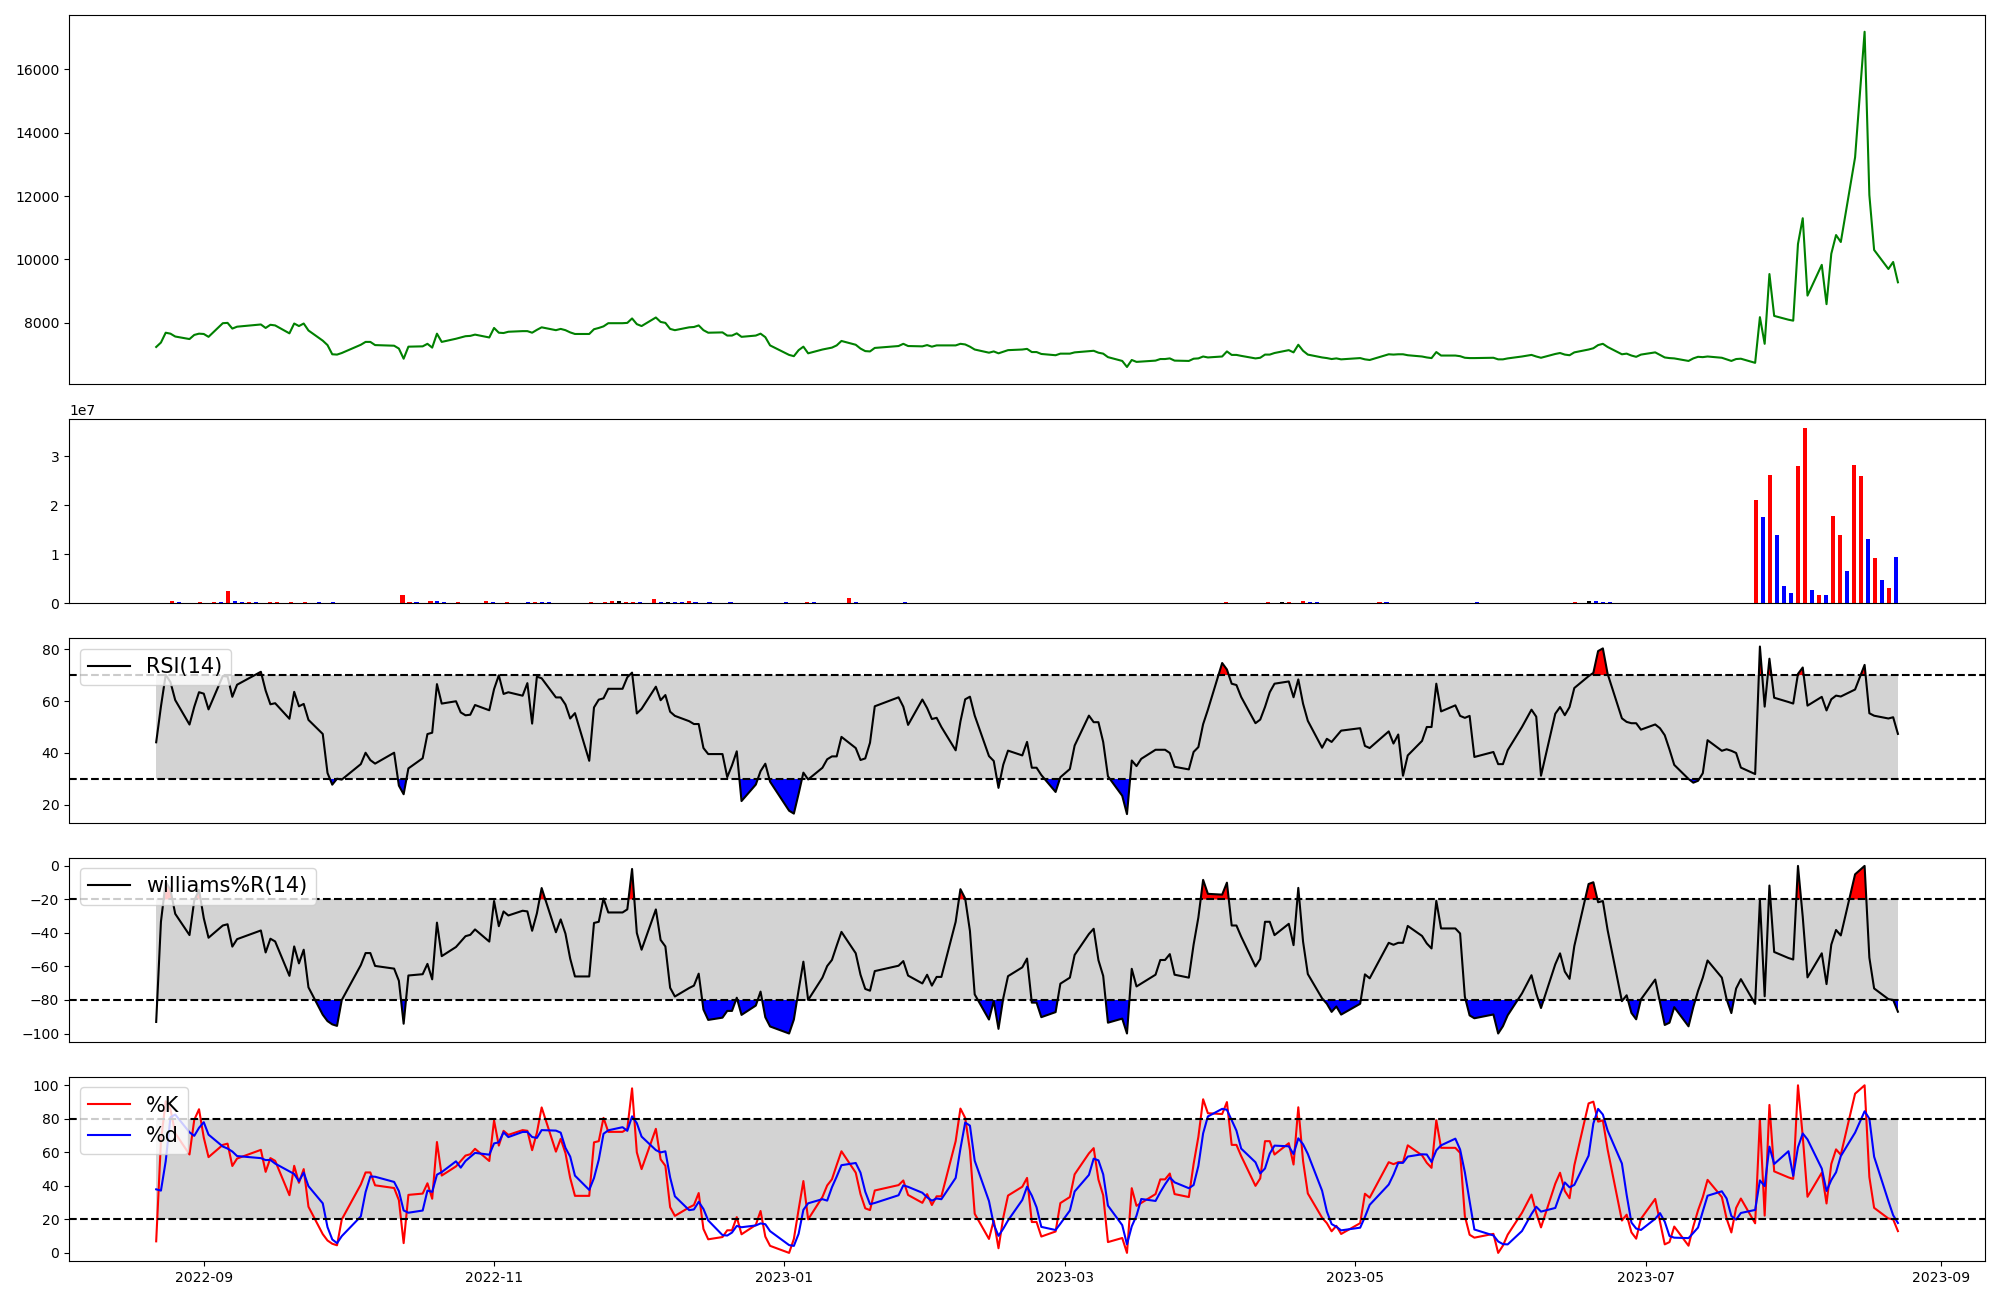Click the tallest red volume bar
The height and width of the screenshot is (1300, 2000).
pyautogui.click(x=1805, y=515)
